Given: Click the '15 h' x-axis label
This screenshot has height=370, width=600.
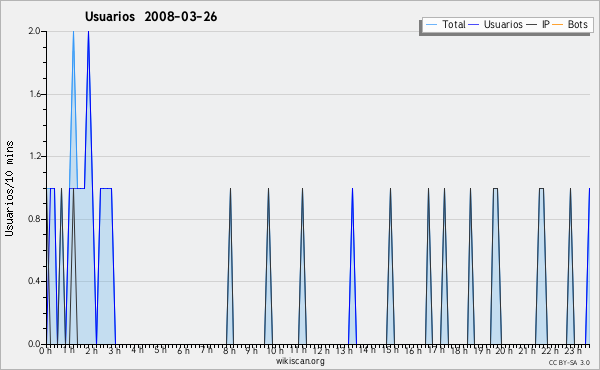Looking at the screenshot, I should point(390,350).
